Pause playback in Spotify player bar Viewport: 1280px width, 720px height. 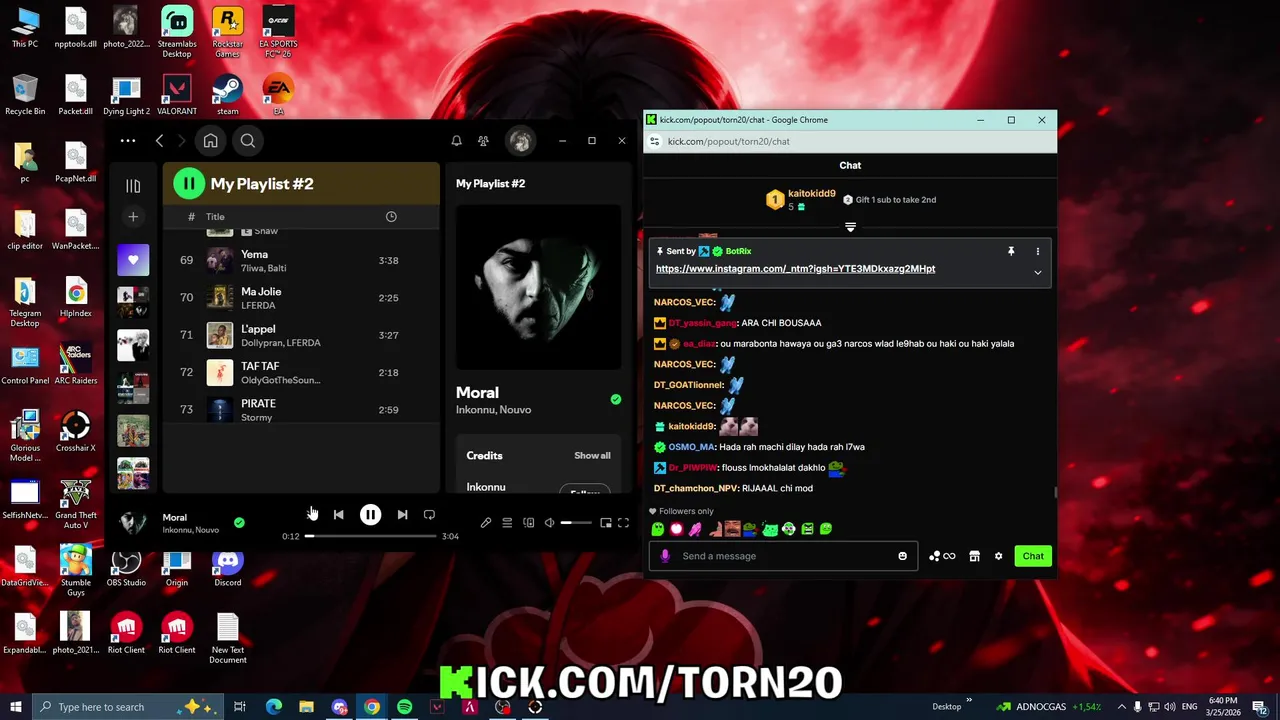click(370, 515)
